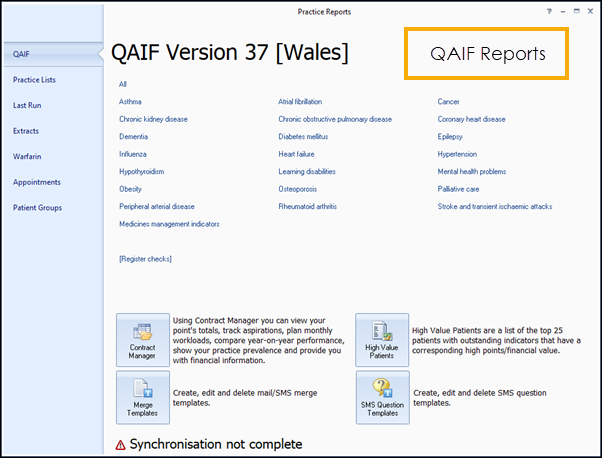The height and width of the screenshot is (458, 602).
Task: Open SMS Question Templates icon button
Action: point(381,397)
